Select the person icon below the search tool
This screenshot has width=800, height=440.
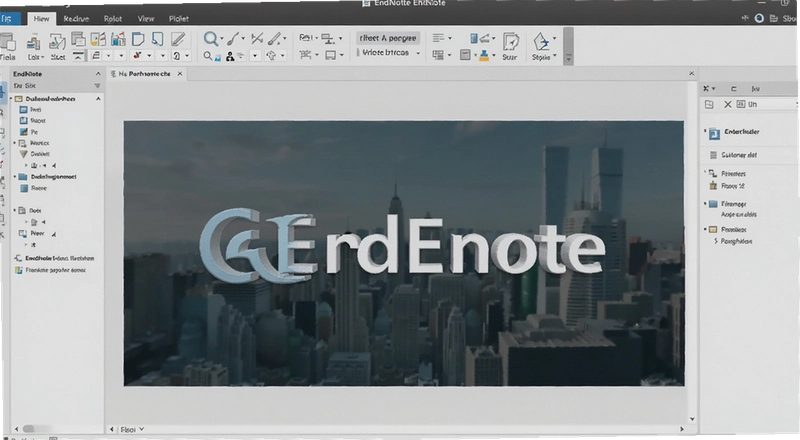230,56
